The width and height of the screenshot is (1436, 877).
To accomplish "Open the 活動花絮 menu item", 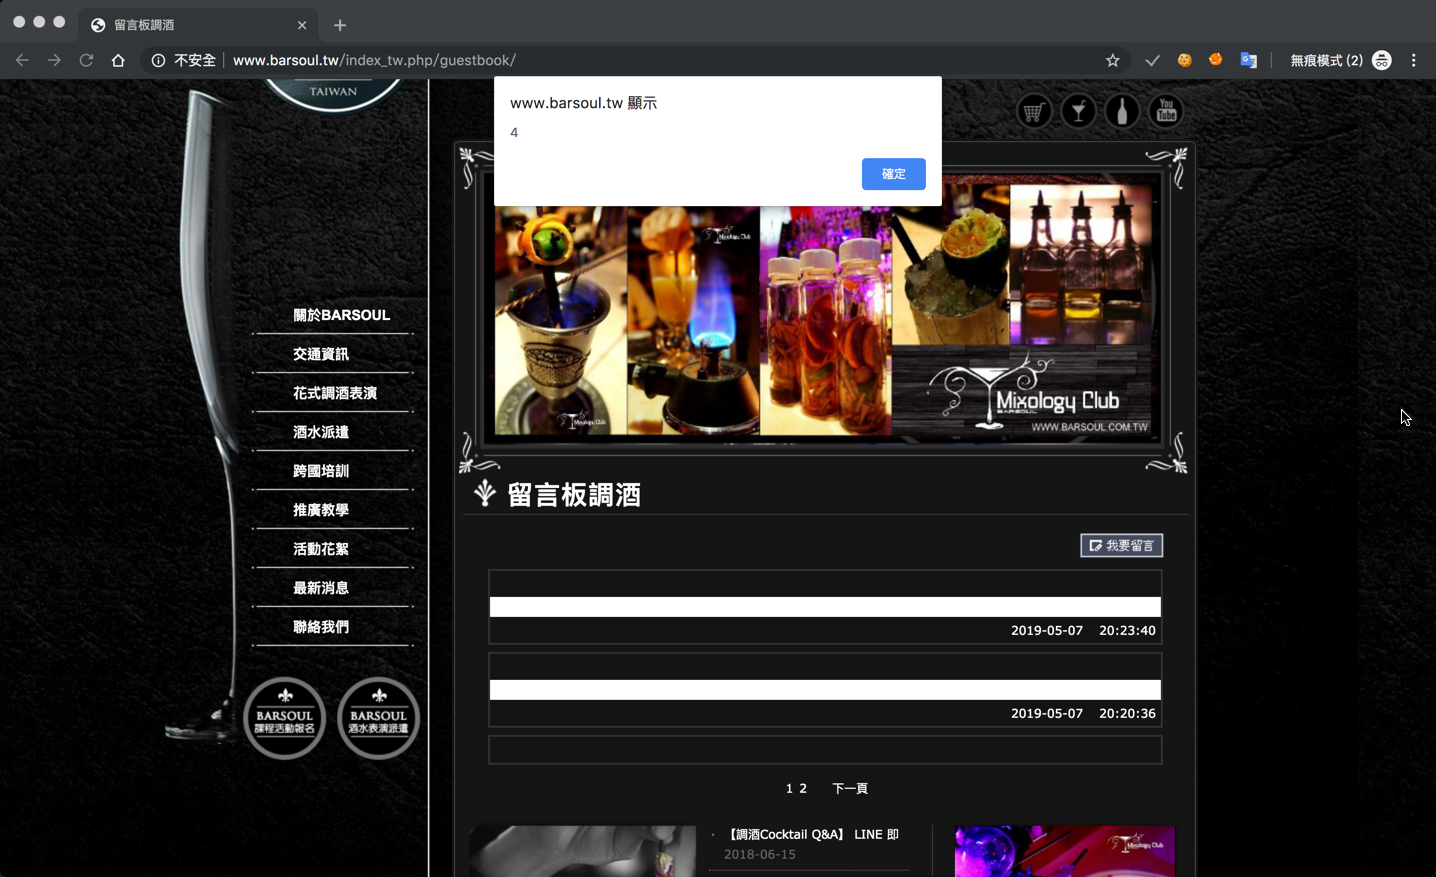I will pyautogui.click(x=321, y=549).
